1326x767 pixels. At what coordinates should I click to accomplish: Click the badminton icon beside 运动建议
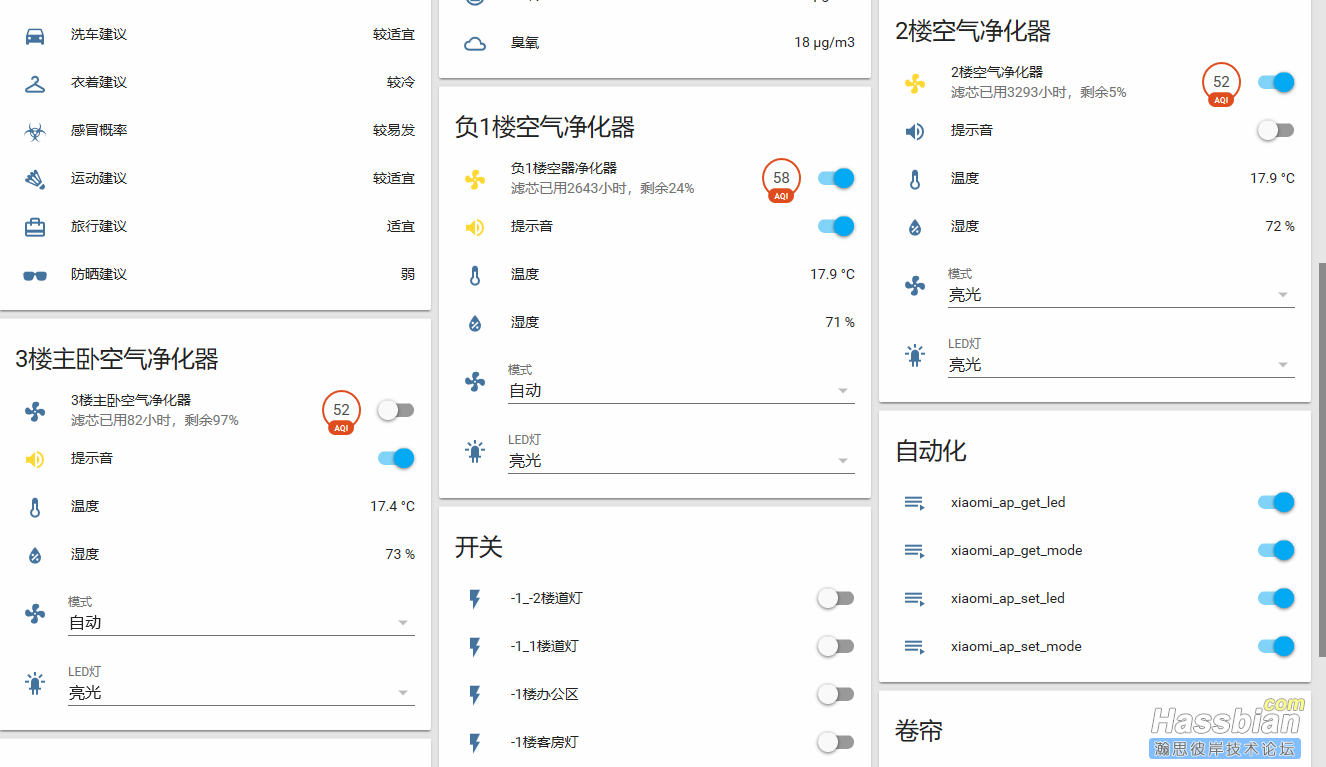(35, 179)
